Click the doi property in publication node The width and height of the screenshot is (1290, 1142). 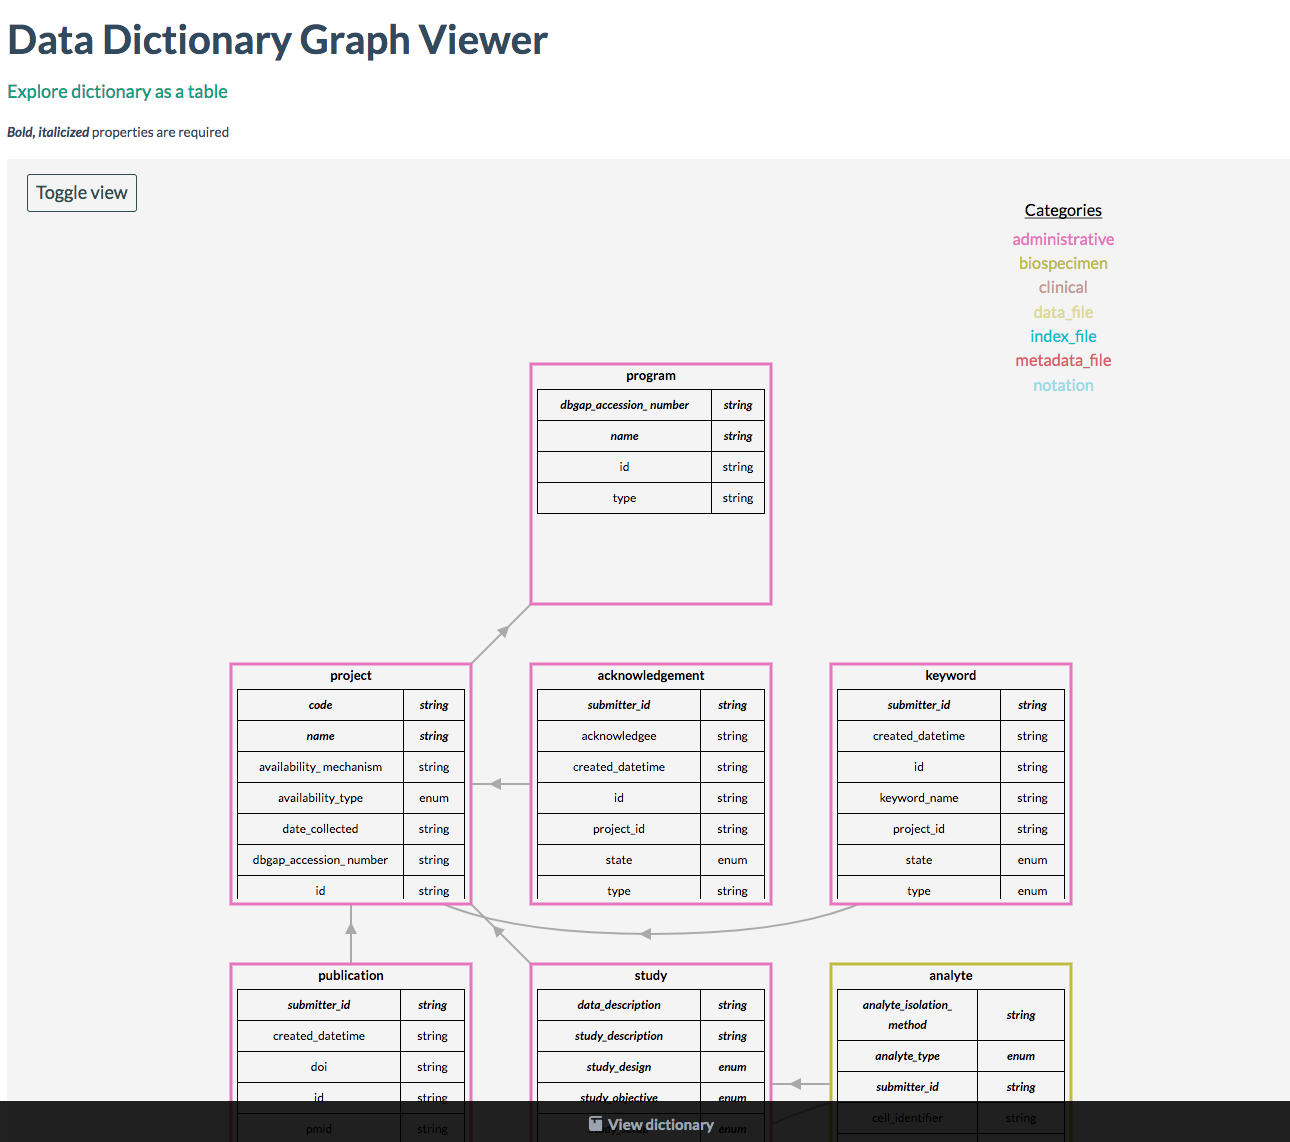(319, 1067)
